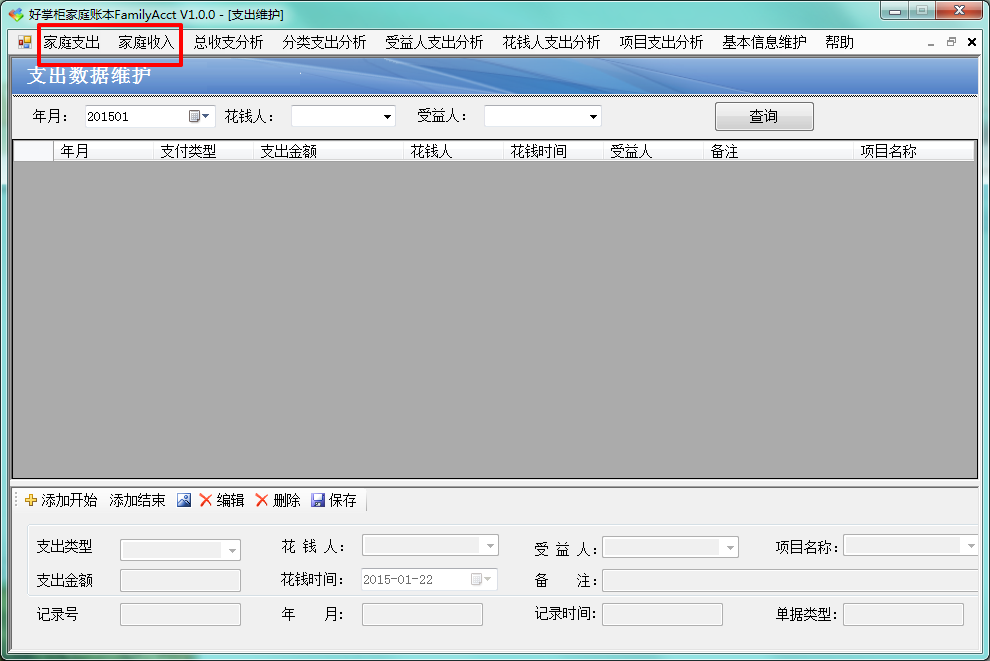The image size is (990, 661).
Task: Open the 基本信息维护 menu
Action: [764, 42]
